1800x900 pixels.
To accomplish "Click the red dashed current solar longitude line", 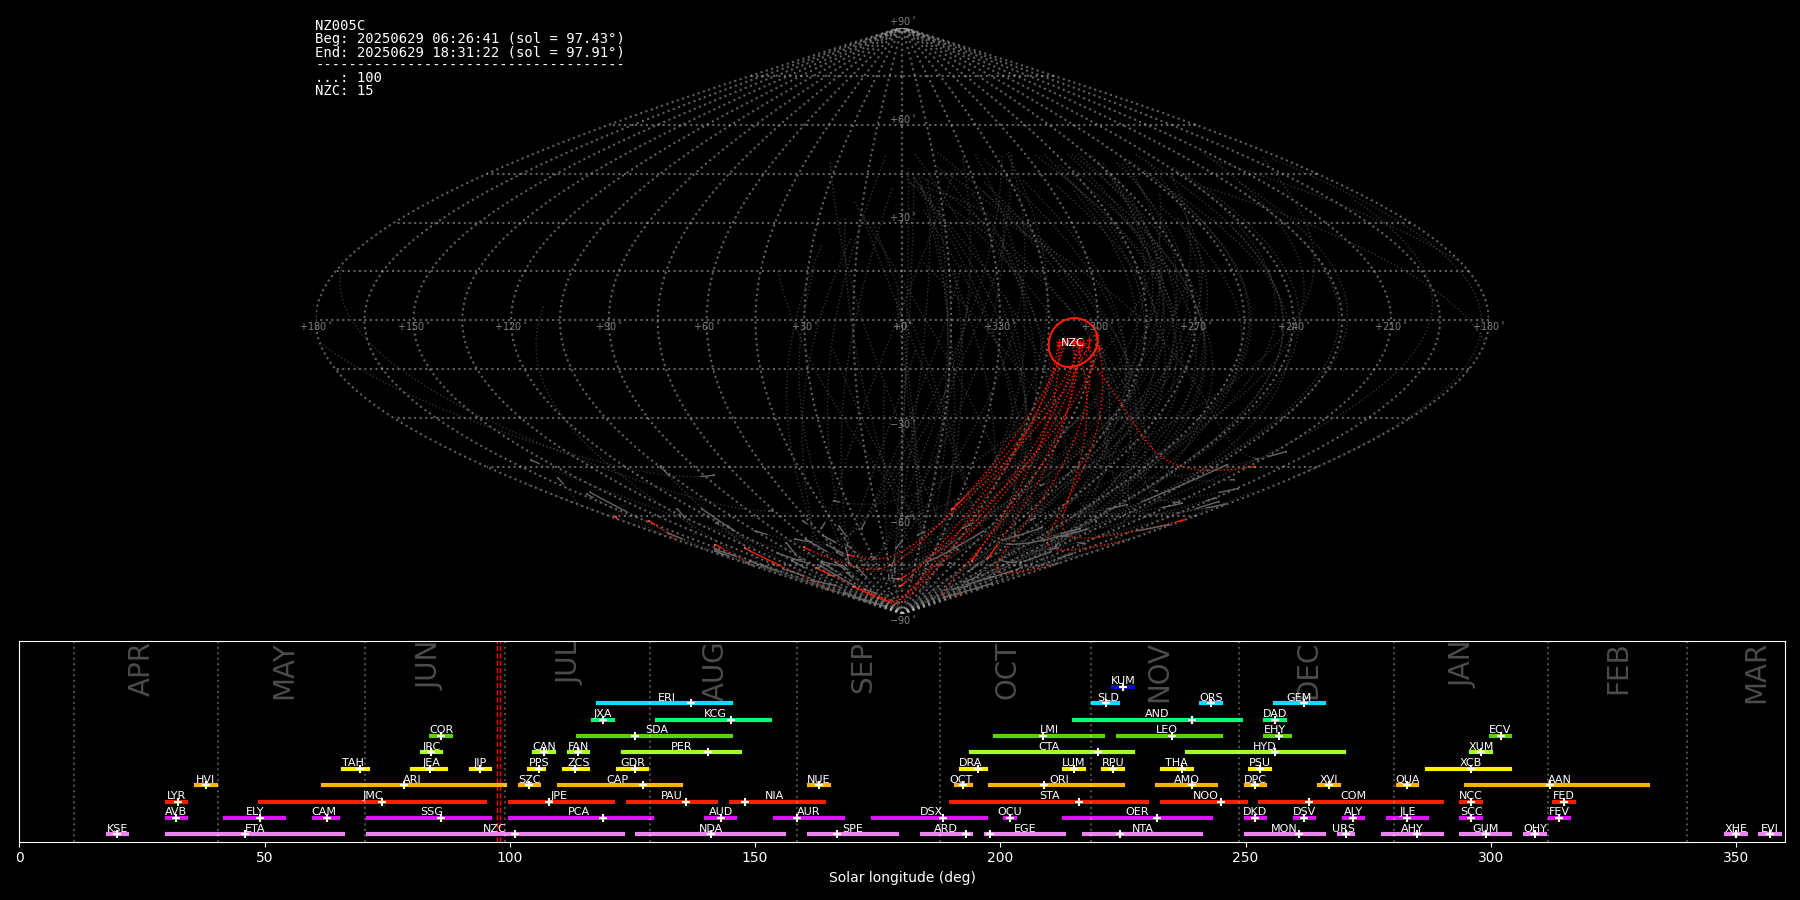I will click(x=499, y=741).
